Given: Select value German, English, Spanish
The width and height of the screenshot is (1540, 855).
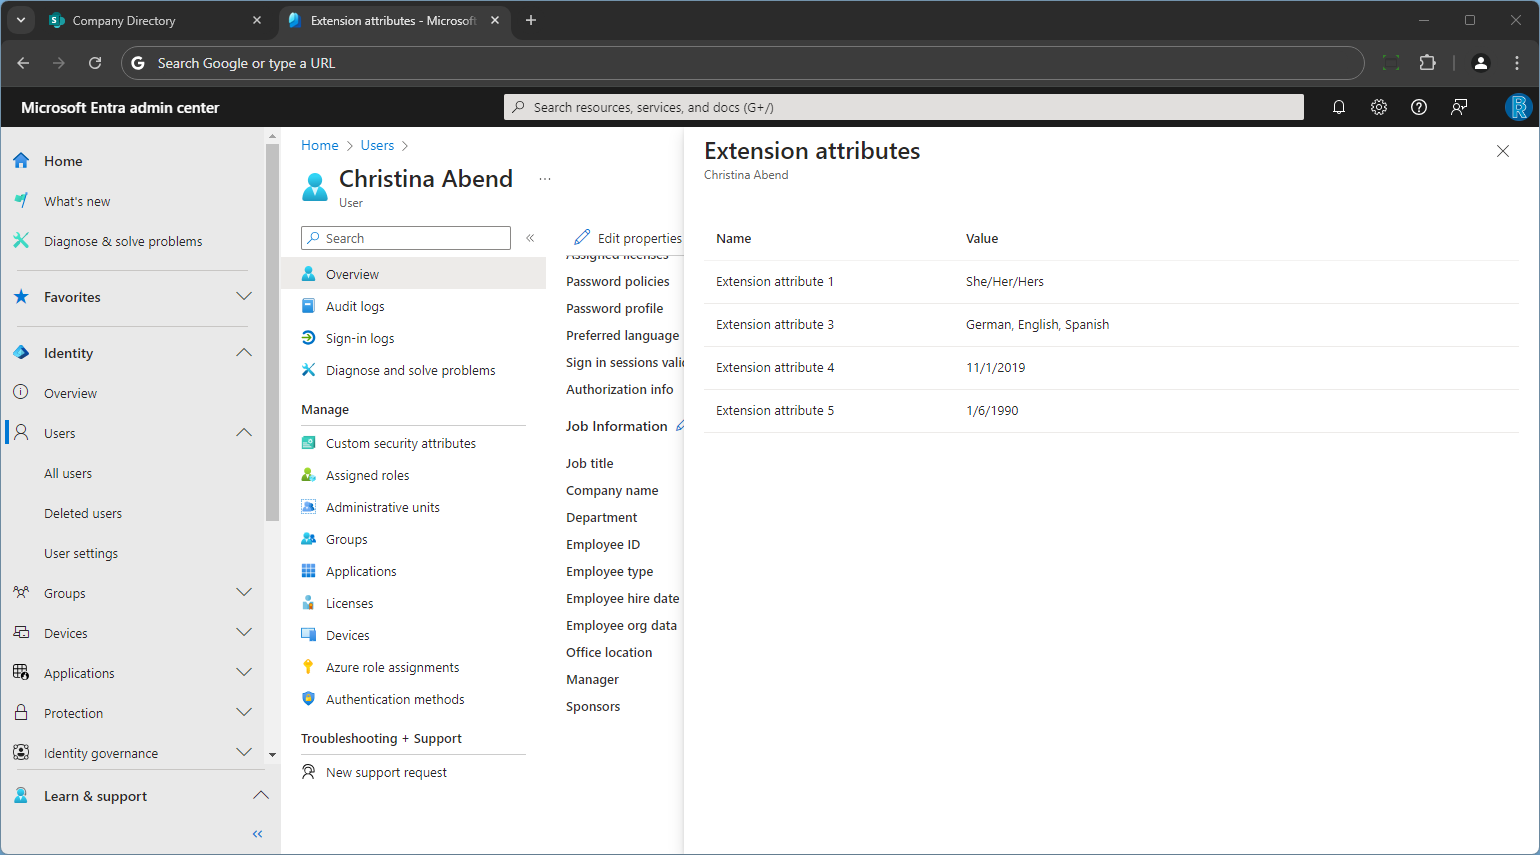Looking at the screenshot, I should [1037, 325].
